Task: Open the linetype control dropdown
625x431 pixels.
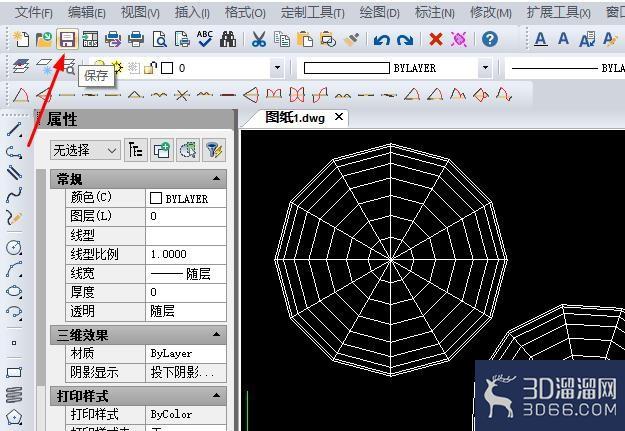Action: coord(565,68)
